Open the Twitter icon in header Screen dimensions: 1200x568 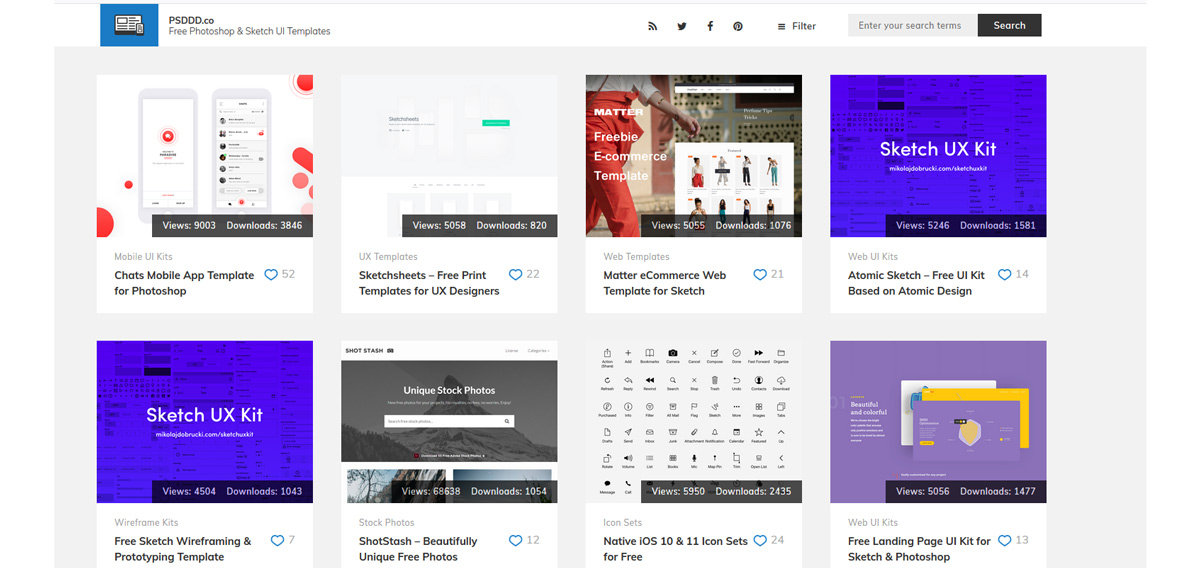coord(681,26)
